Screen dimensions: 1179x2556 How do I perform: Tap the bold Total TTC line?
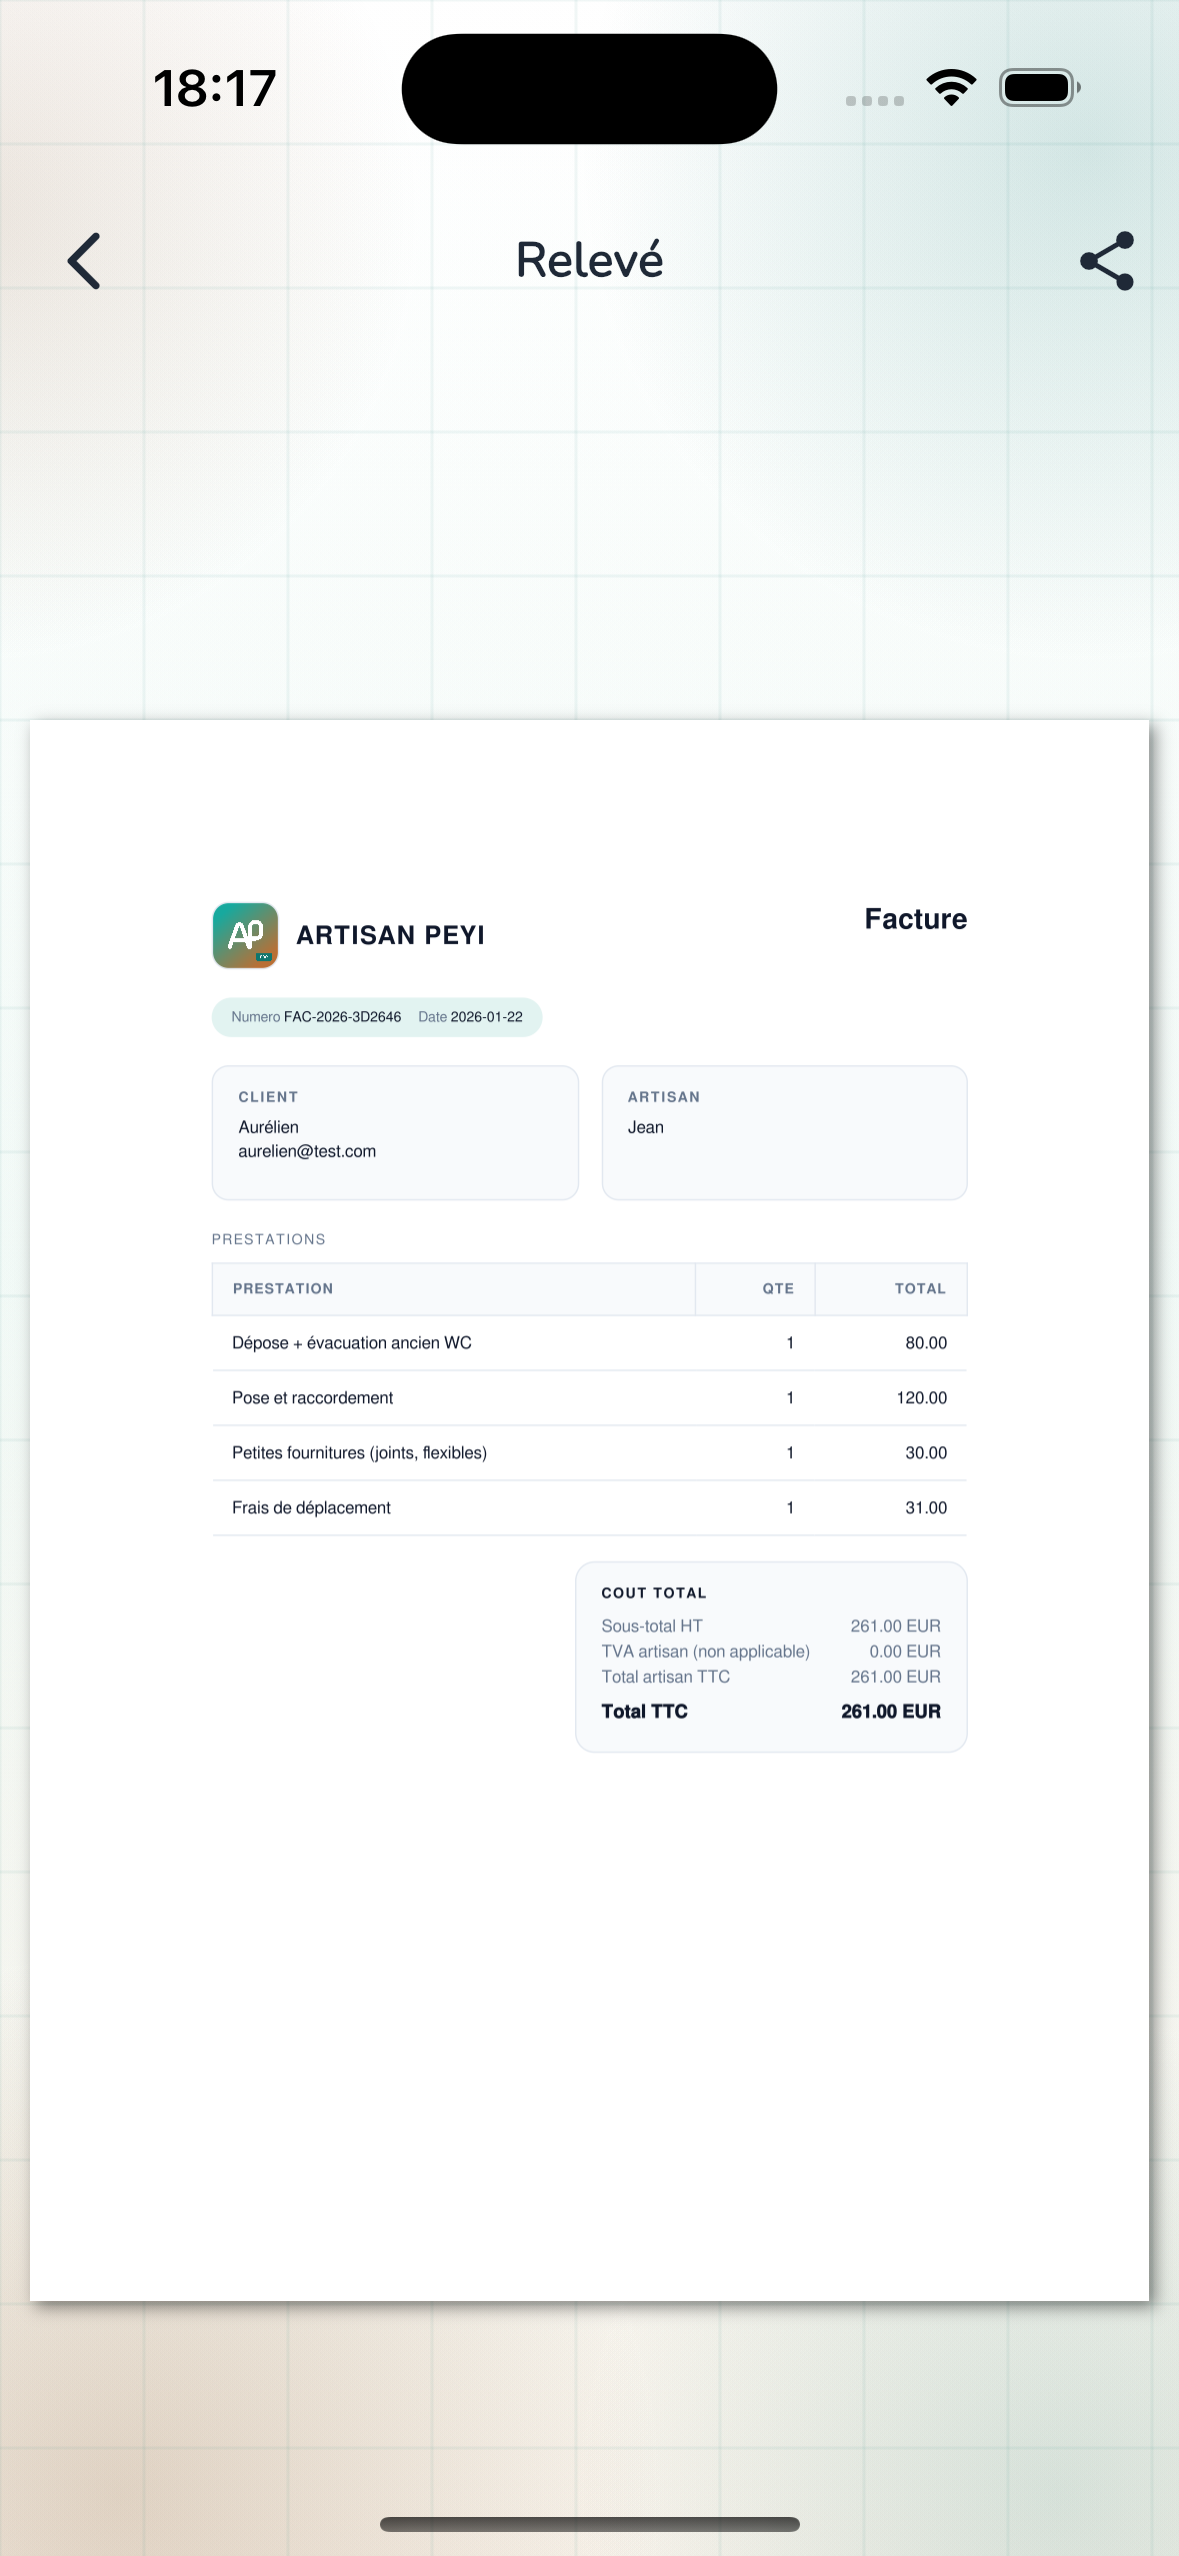tap(770, 1711)
